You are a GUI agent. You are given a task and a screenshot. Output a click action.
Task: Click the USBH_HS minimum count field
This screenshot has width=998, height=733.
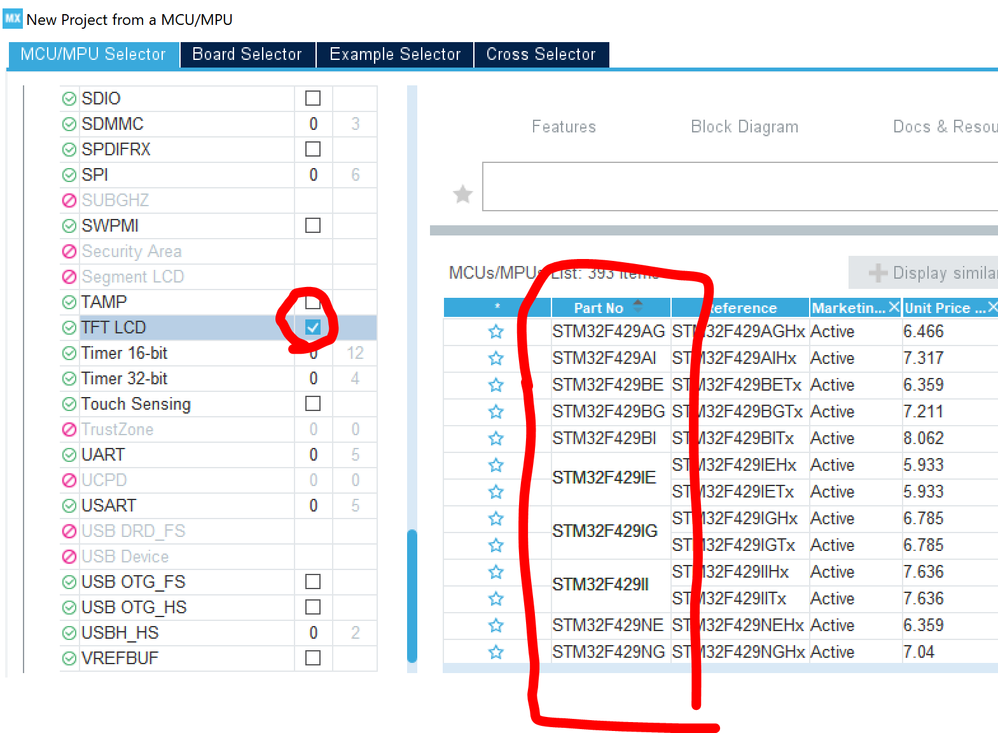[313, 633]
